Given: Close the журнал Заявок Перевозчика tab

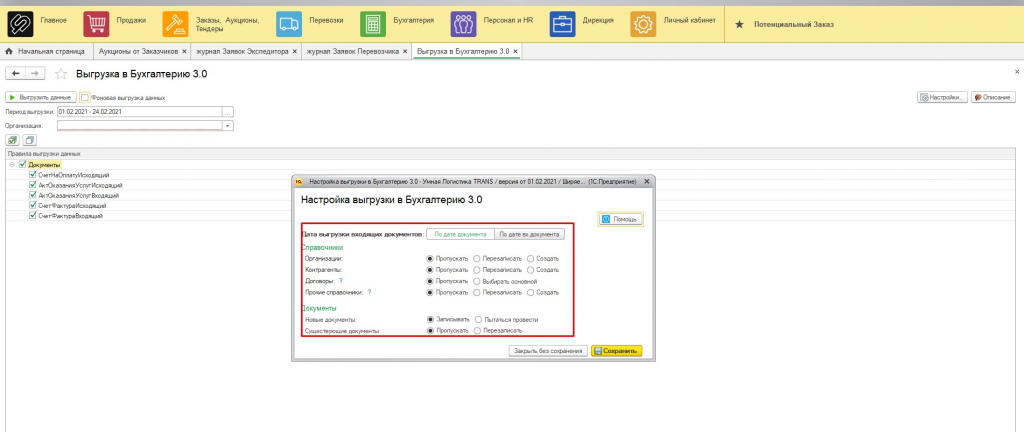Looking at the screenshot, I should [x=405, y=51].
